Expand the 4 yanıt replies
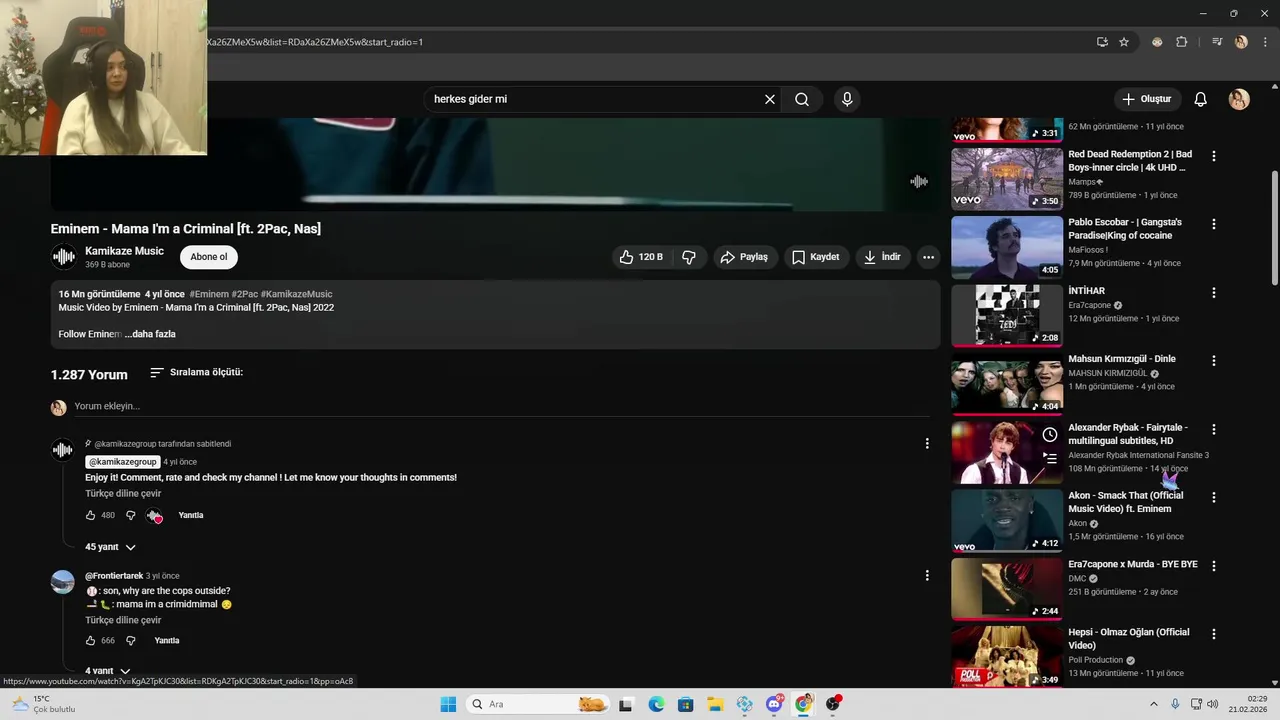 (x=108, y=671)
